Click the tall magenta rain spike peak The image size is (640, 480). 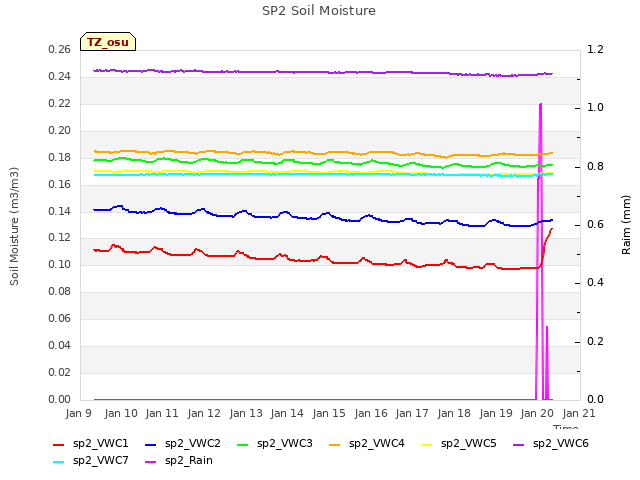coord(540,104)
